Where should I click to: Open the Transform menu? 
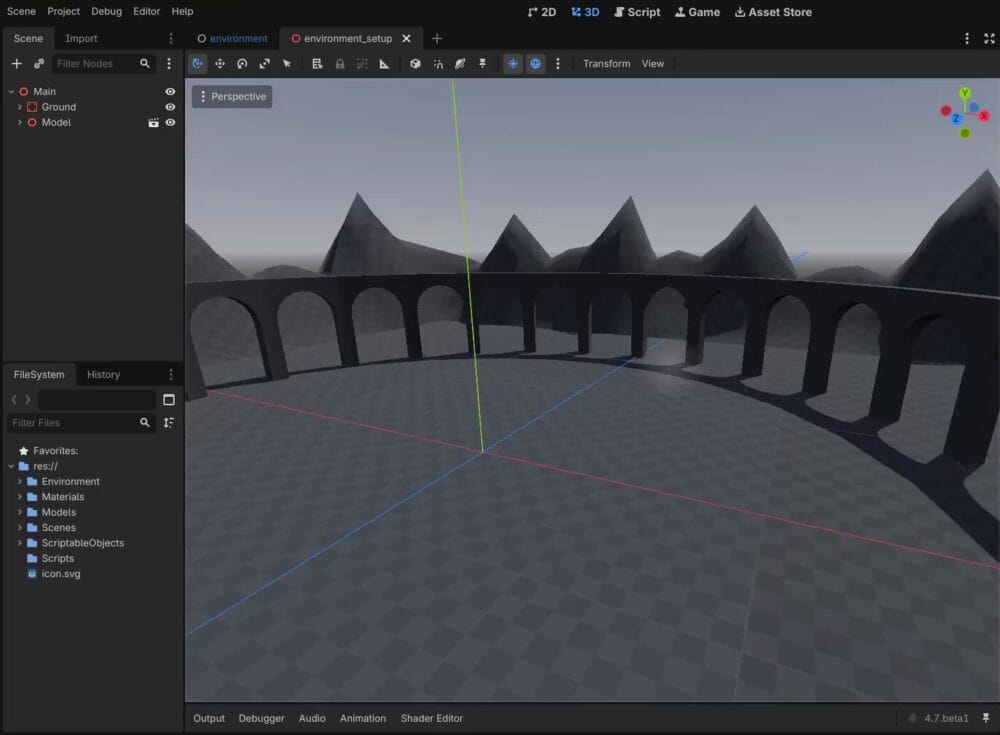[x=607, y=64]
